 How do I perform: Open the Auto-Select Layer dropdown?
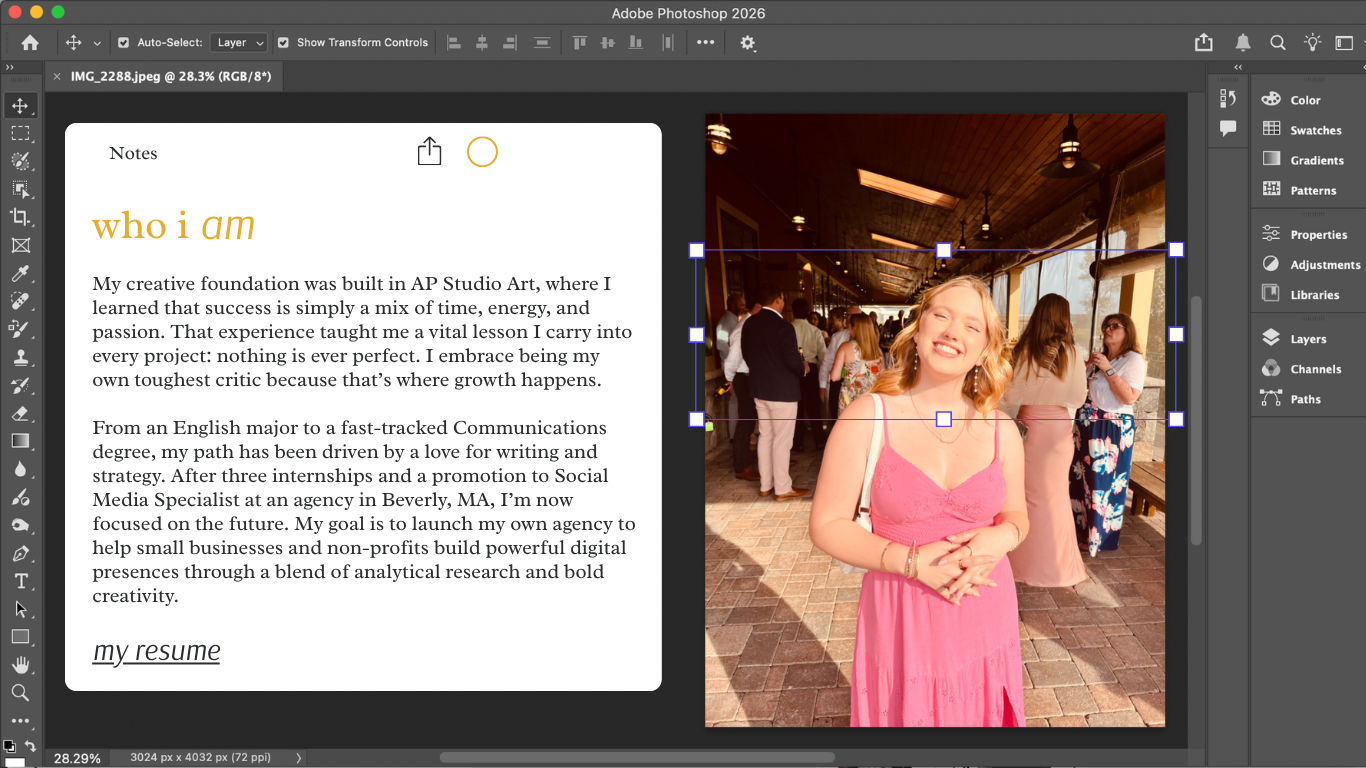(240, 43)
